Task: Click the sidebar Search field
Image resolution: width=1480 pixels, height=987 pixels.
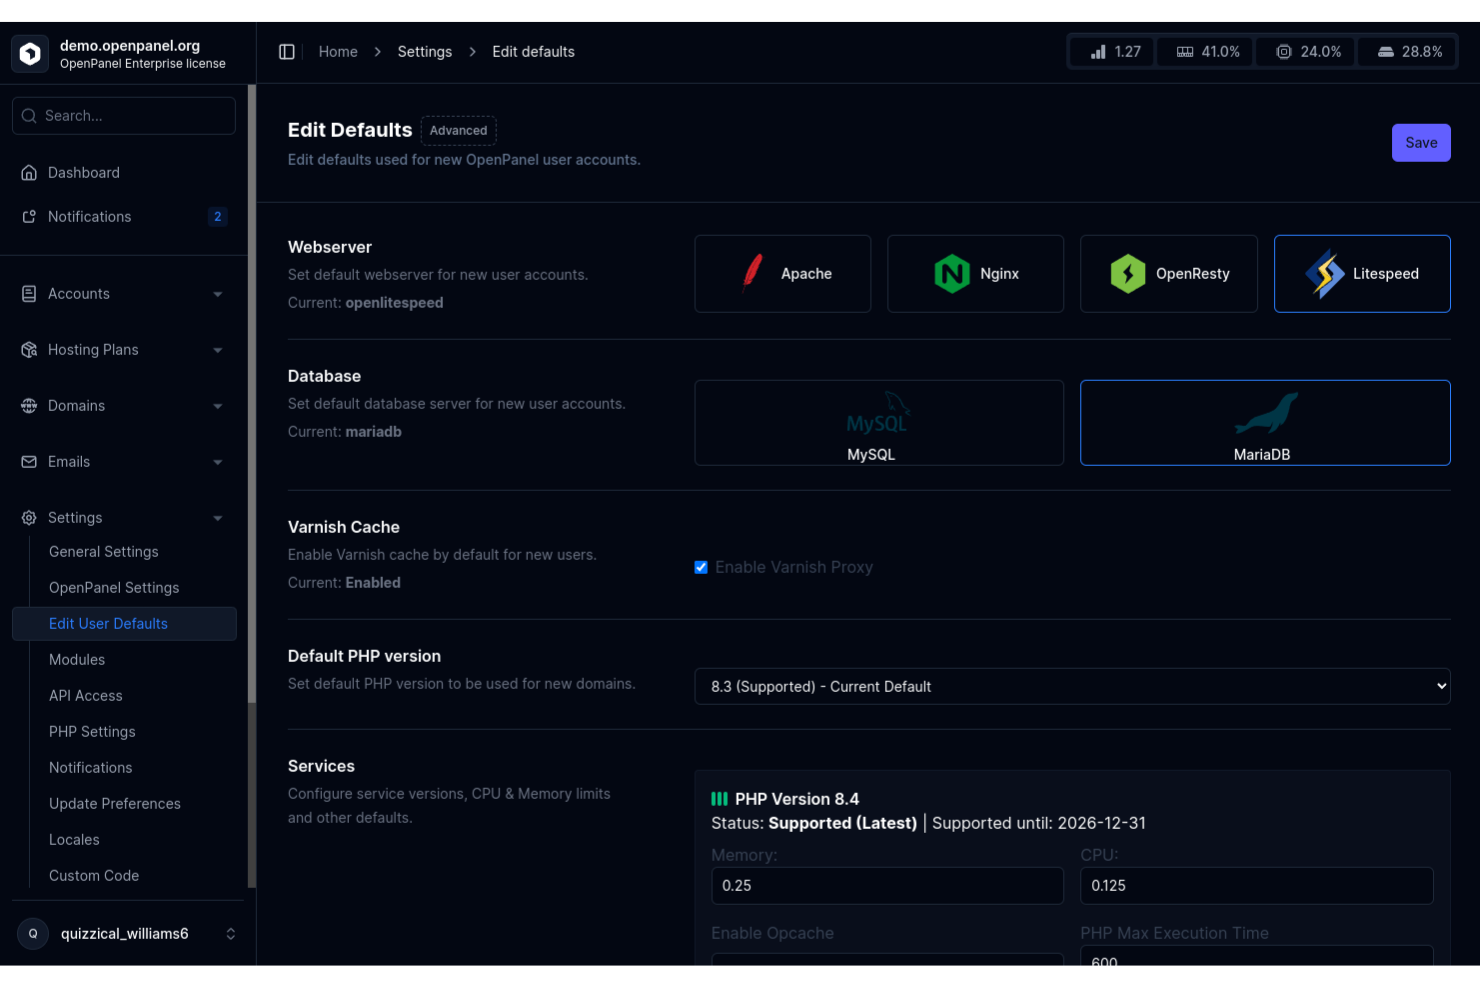Action: (x=124, y=116)
